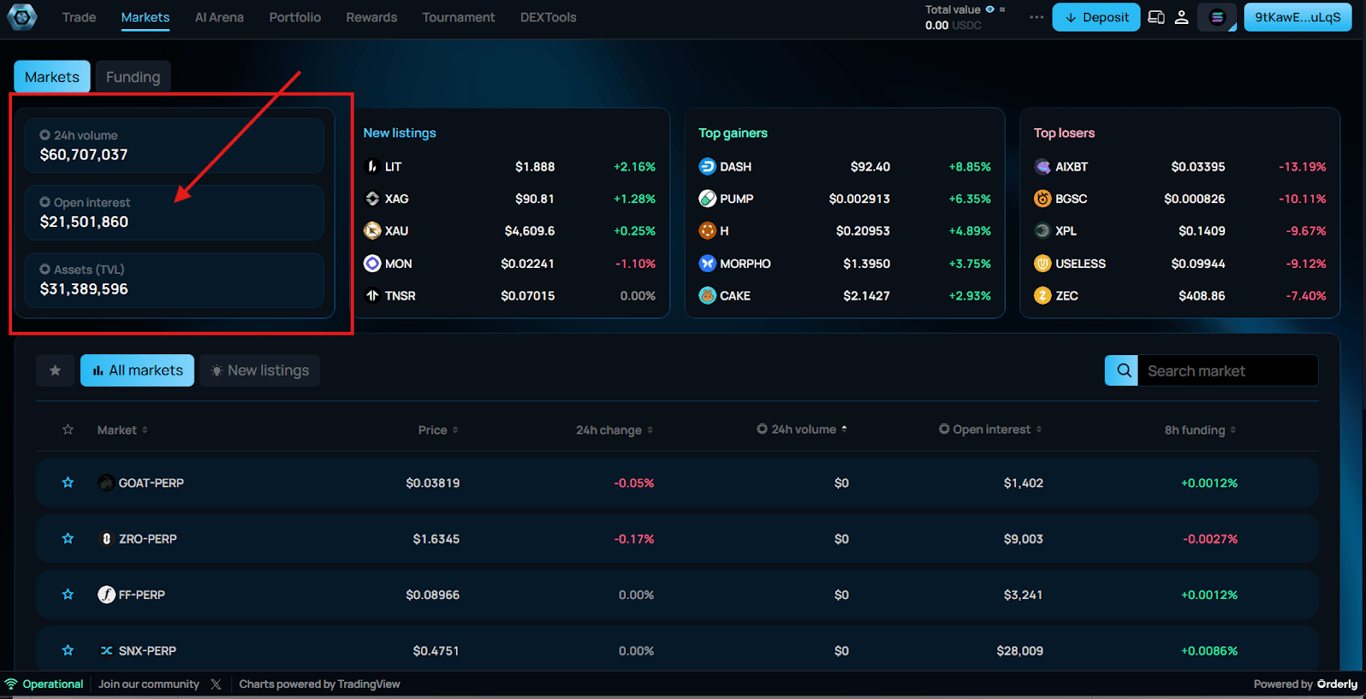Click the ZRO-PERP coin icon
Screen dimensions: 1366x699
click(x=106, y=539)
